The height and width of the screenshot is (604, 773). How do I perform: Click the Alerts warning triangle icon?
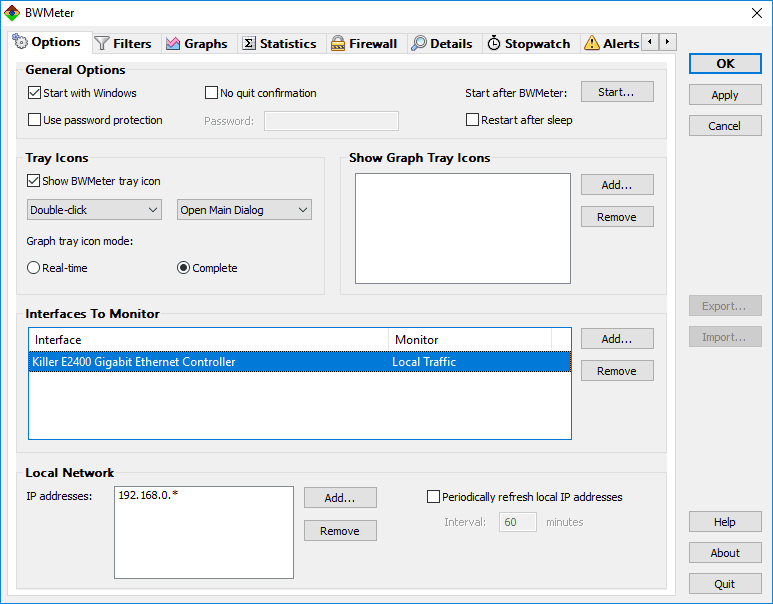click(x=592, y=43)
